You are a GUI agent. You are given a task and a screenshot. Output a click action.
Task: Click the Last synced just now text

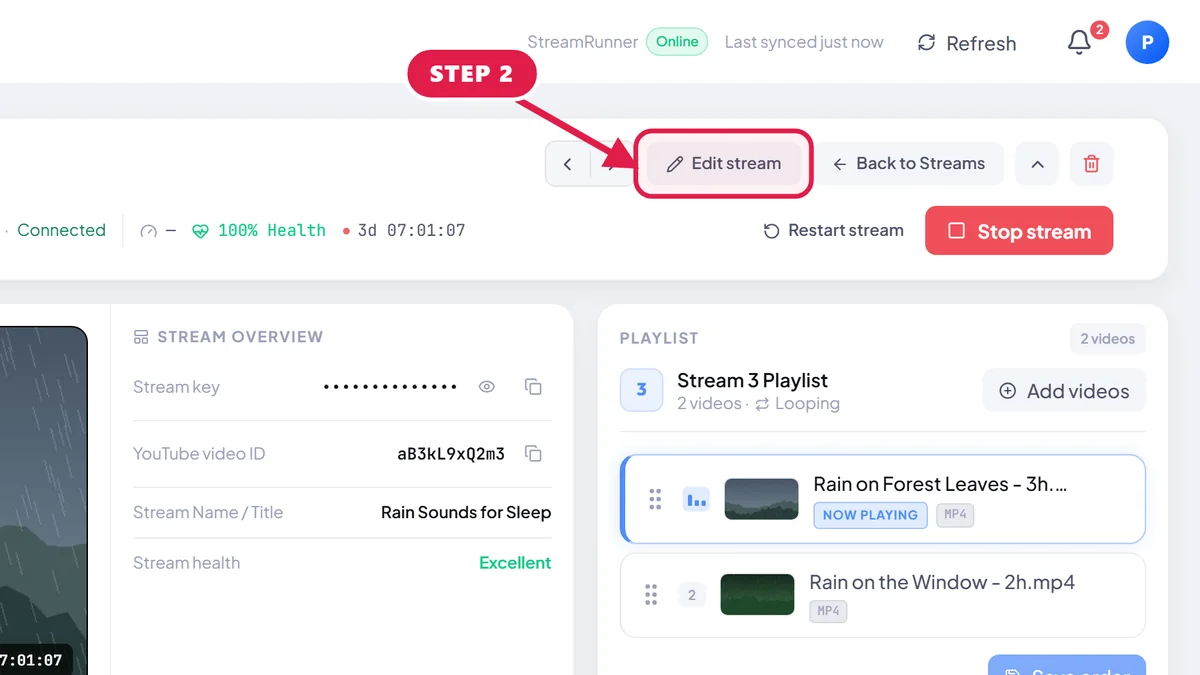tap(804, 42)
